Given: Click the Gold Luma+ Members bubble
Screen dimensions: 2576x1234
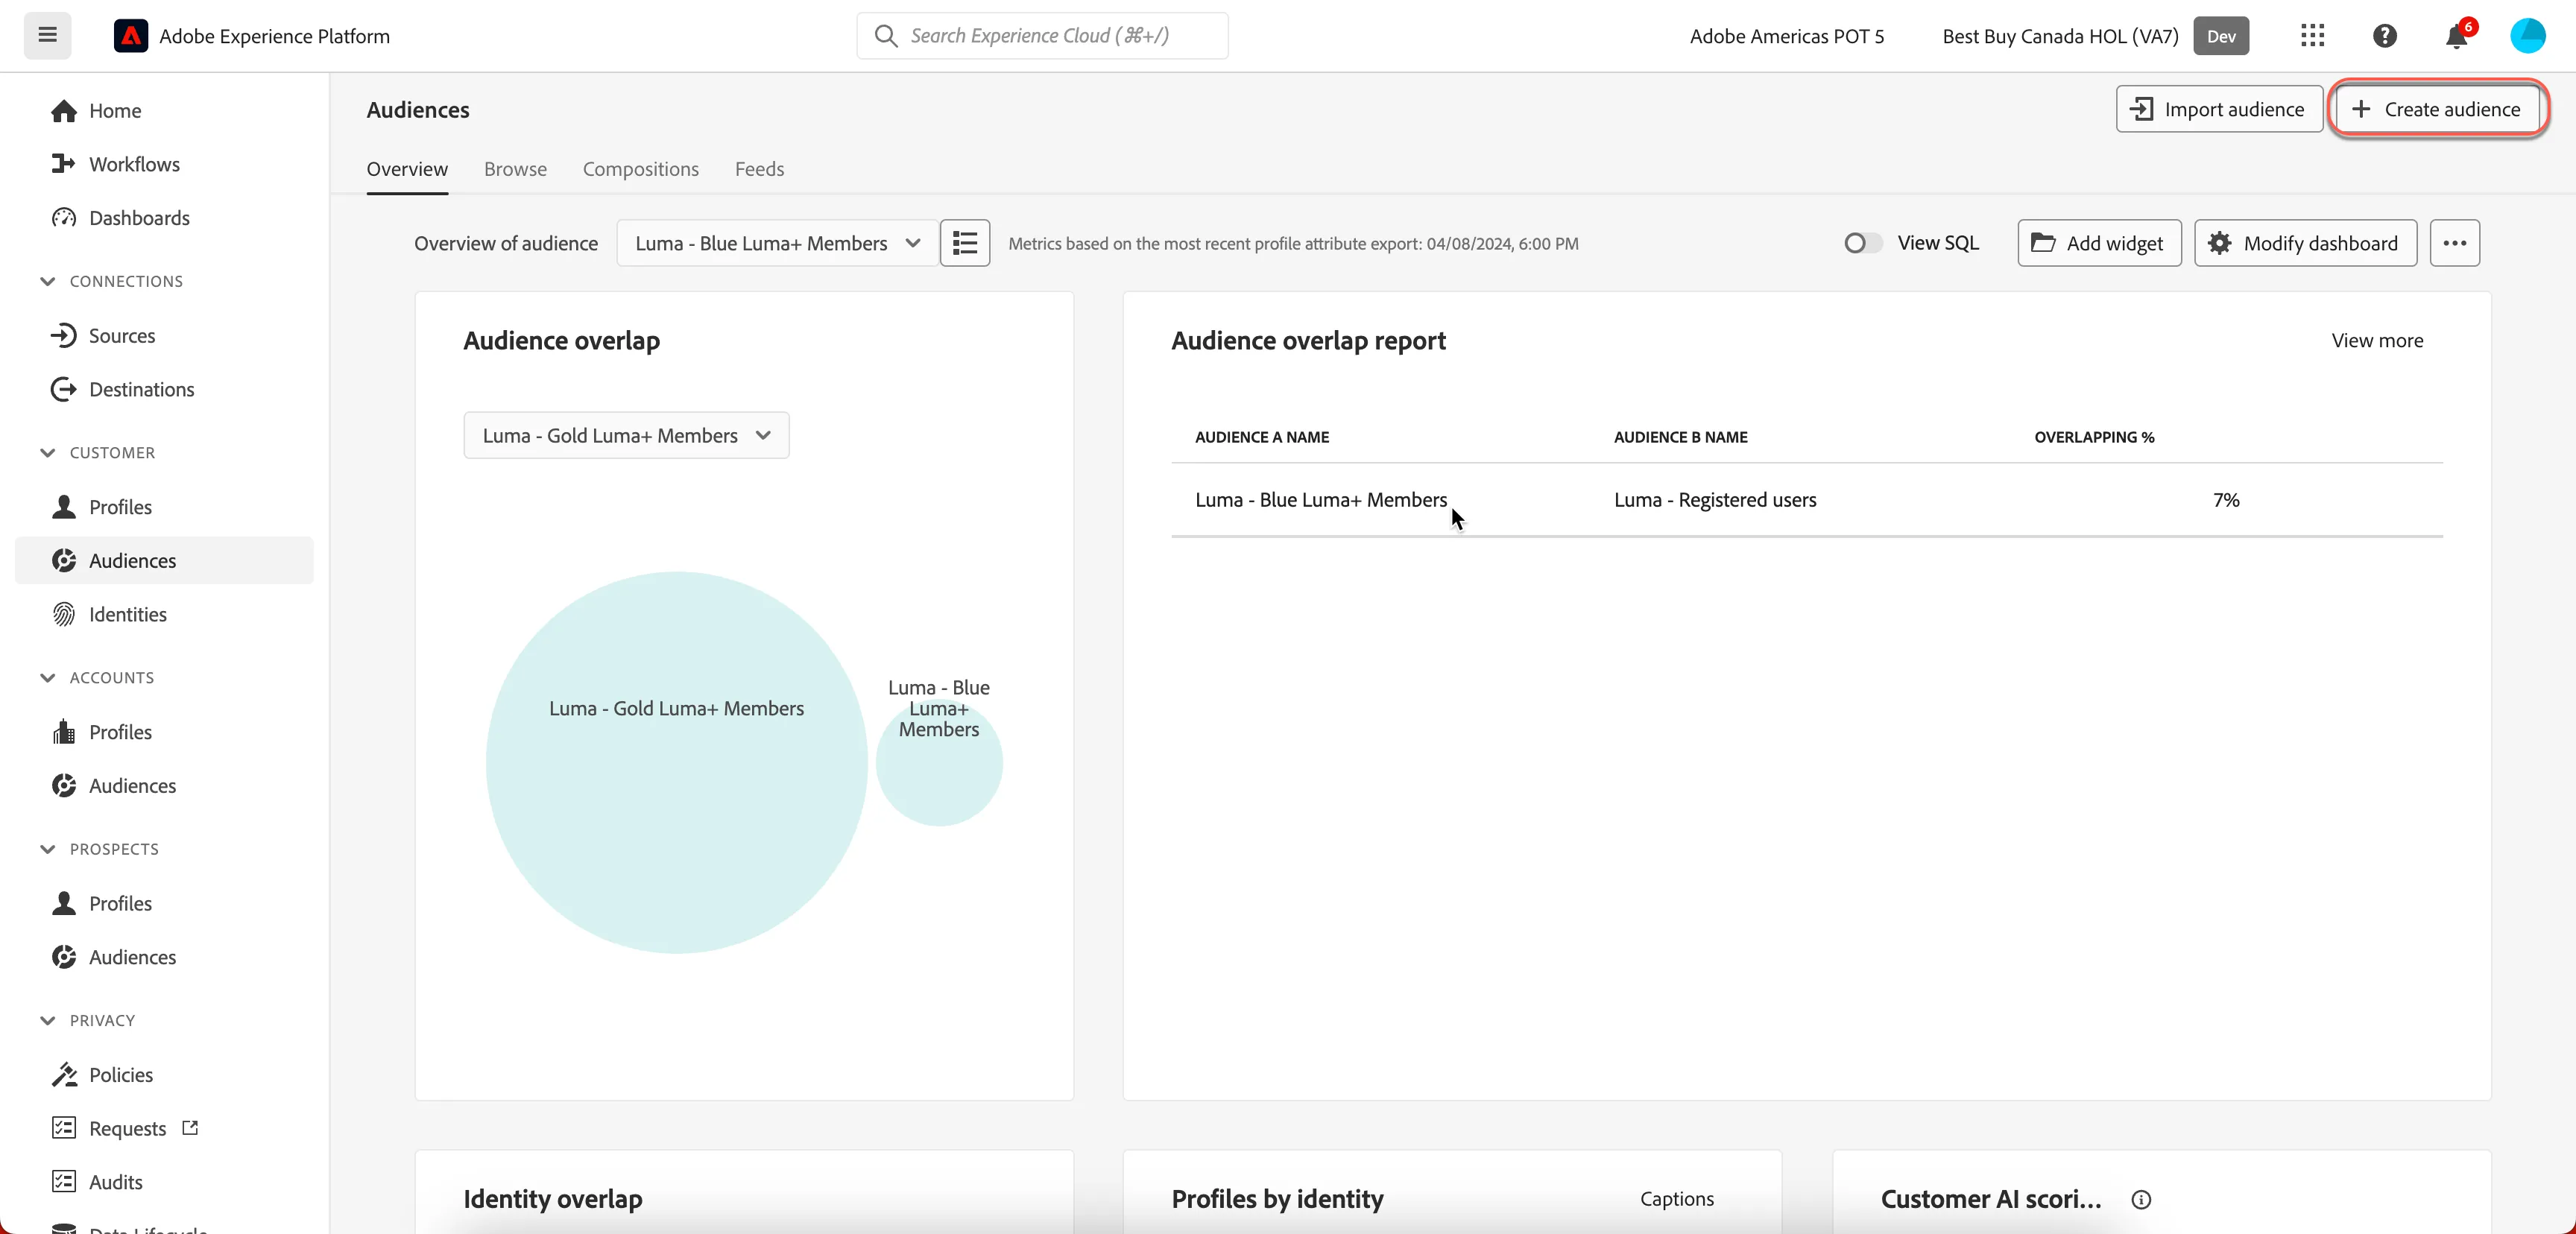Looking at the screenshot, I should pos(676,762).
